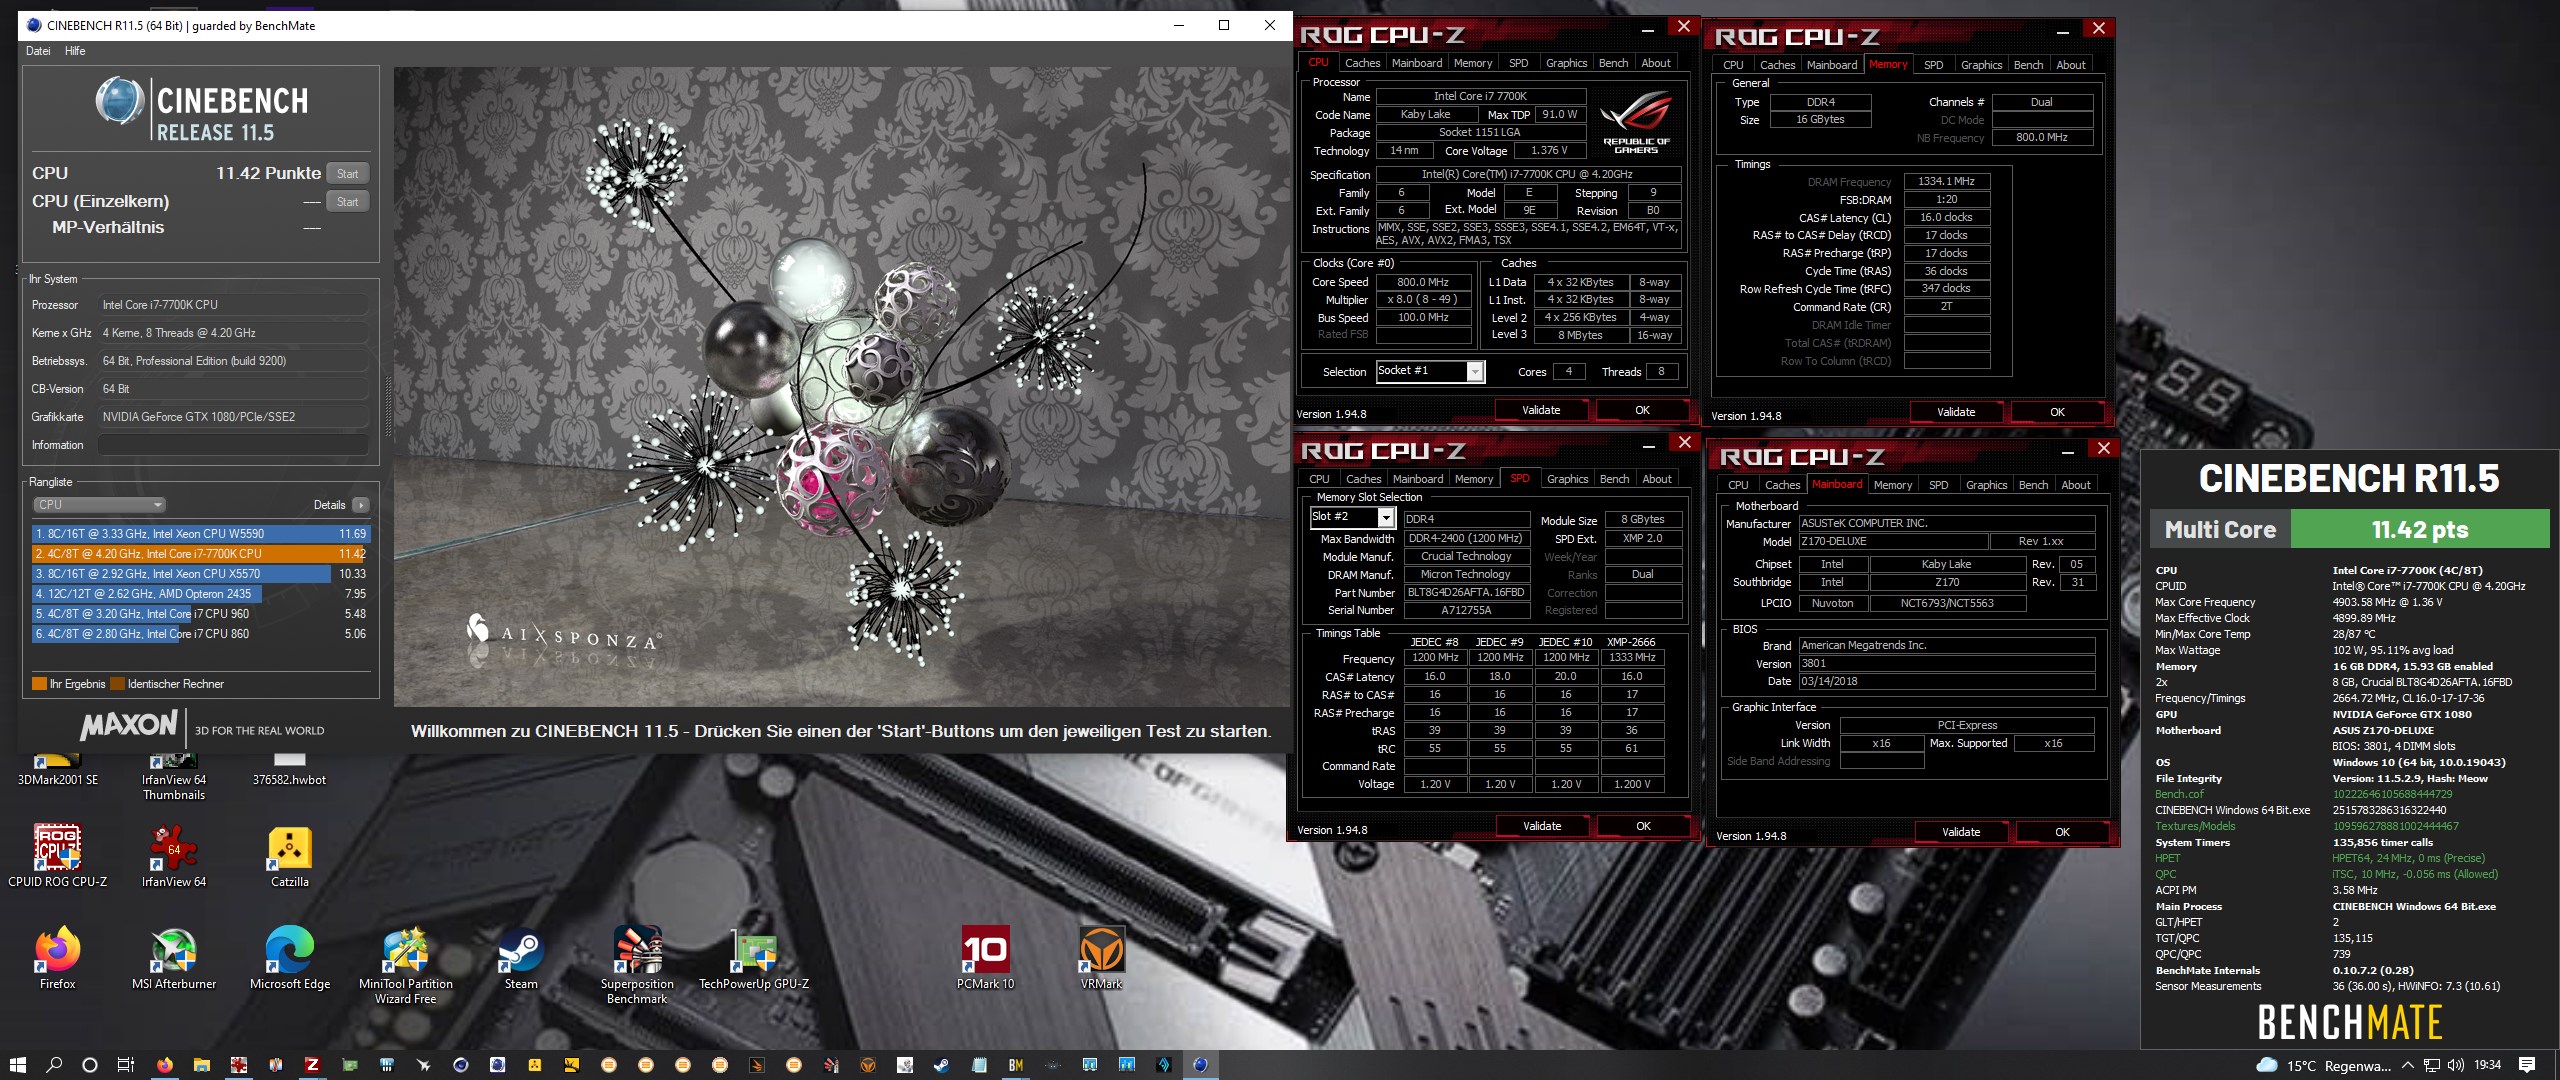
Task: Select the AMD Opteron 2435 ranking row
Action: 201,594
